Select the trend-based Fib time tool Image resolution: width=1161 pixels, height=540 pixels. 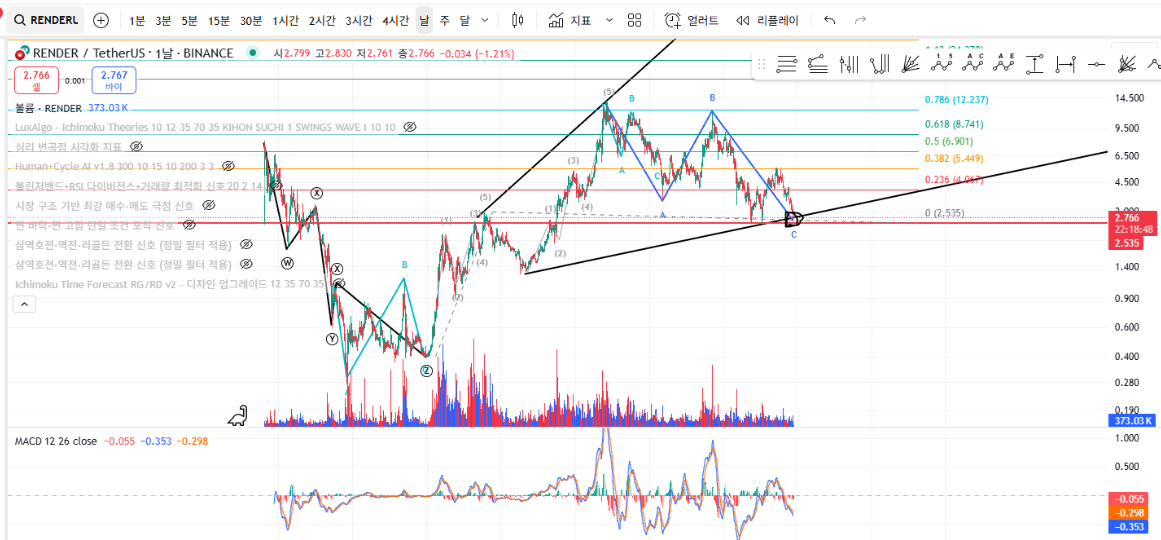(x=880, y=65)
